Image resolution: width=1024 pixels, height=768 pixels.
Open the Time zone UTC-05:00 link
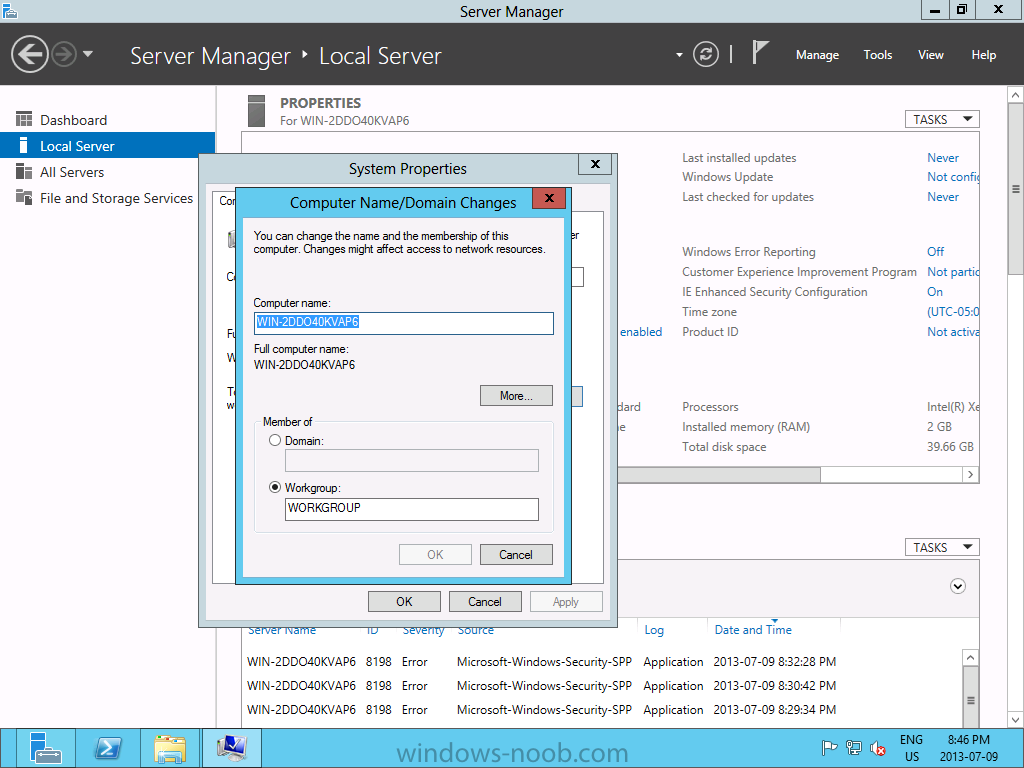point(953,312)
